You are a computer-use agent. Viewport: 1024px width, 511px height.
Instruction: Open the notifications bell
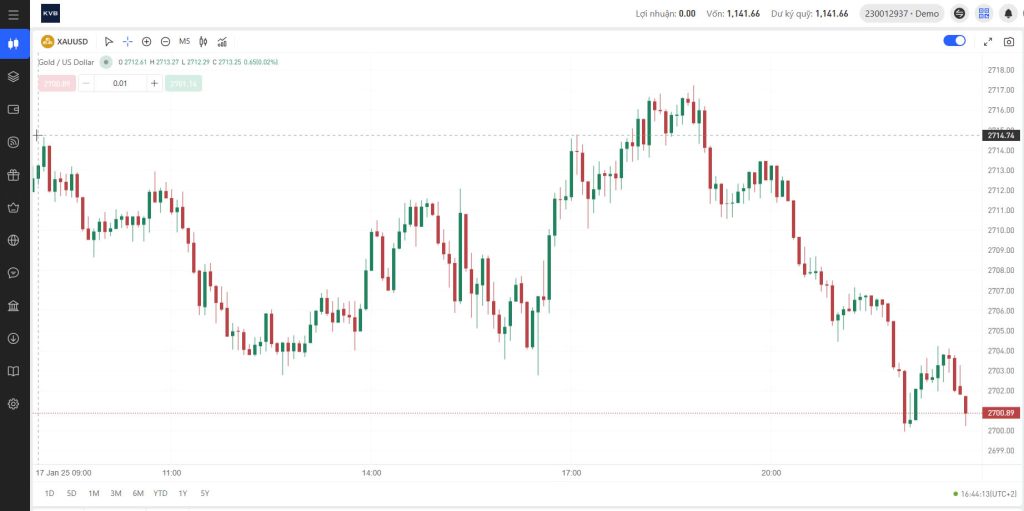point(1008,14)
